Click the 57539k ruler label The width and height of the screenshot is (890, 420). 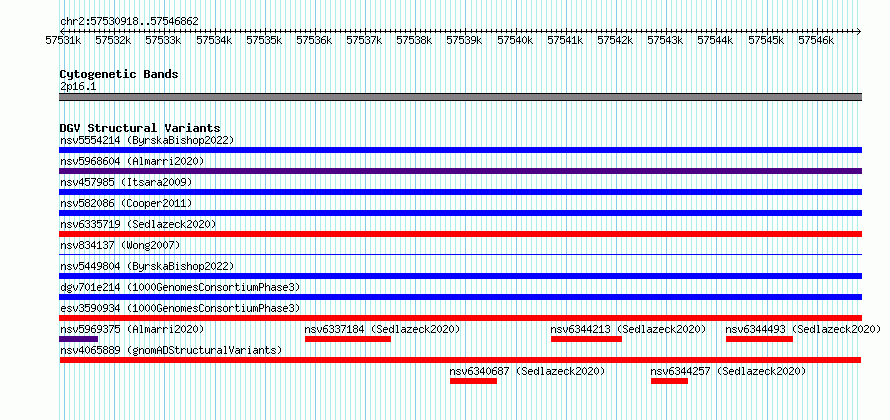[465, 40]
